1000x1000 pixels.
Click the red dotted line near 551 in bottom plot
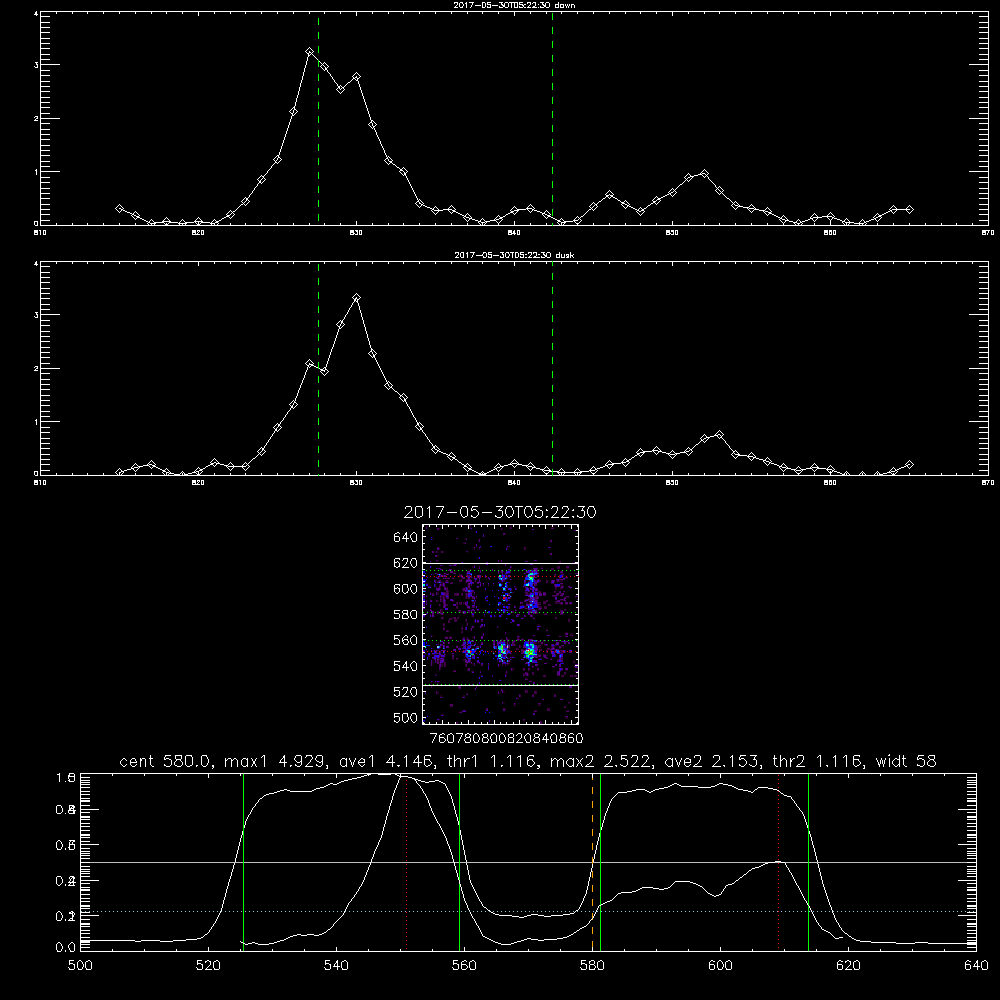(407, 862)
